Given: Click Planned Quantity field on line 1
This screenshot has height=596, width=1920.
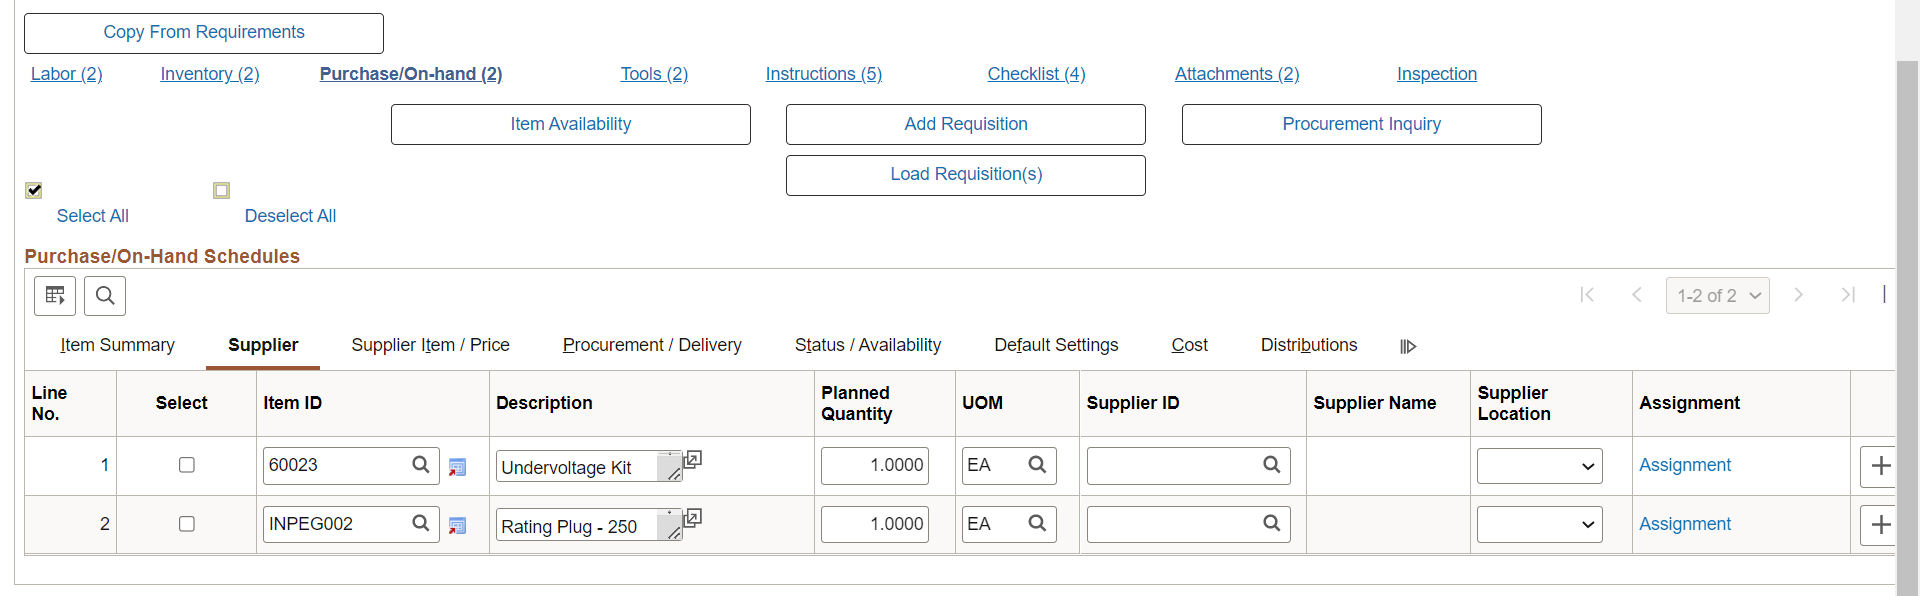Looking at the screenshot, I should click(875, 466).
